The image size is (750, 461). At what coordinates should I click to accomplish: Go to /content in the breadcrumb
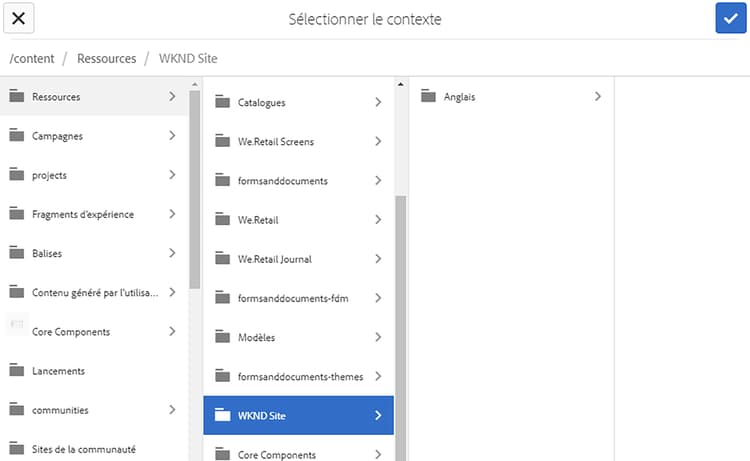point(32,59)
